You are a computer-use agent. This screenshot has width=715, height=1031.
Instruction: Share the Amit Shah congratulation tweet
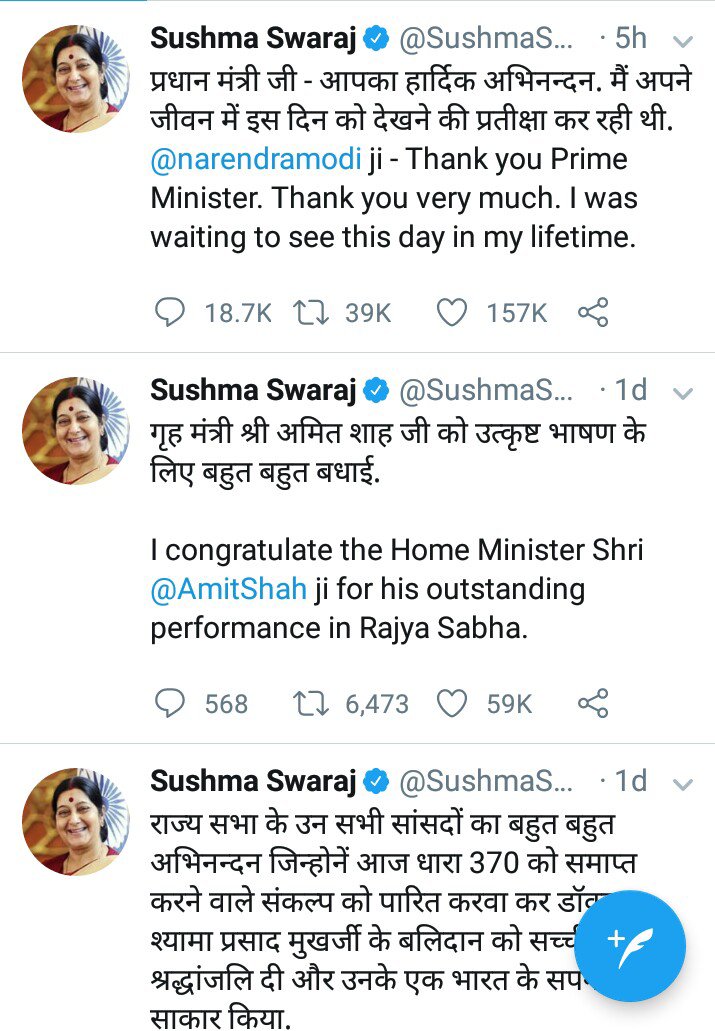point(593,703)
